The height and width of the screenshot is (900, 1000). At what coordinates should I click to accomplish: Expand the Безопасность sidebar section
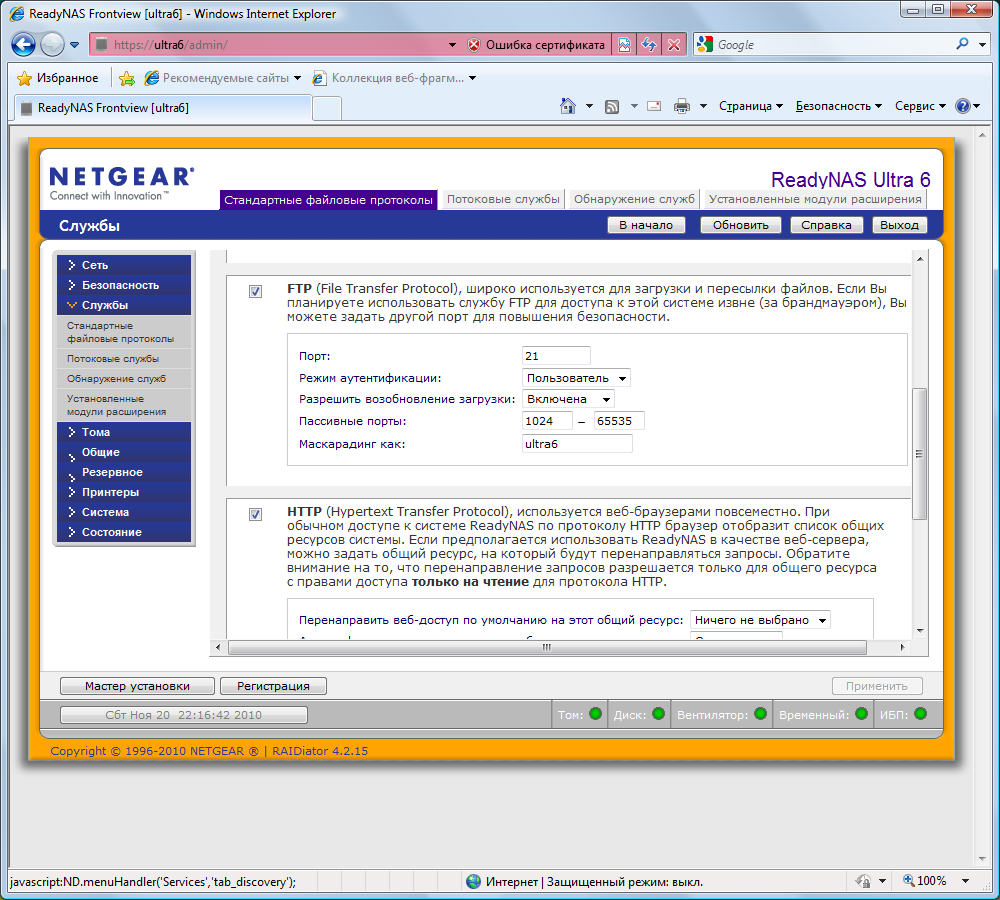124,285
